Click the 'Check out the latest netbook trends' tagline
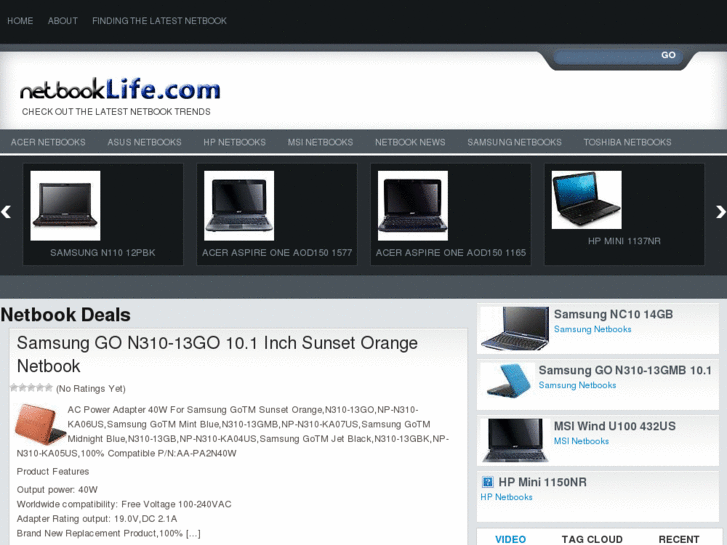The height and width of the screenshot is (545, 727). pos(116,112)
